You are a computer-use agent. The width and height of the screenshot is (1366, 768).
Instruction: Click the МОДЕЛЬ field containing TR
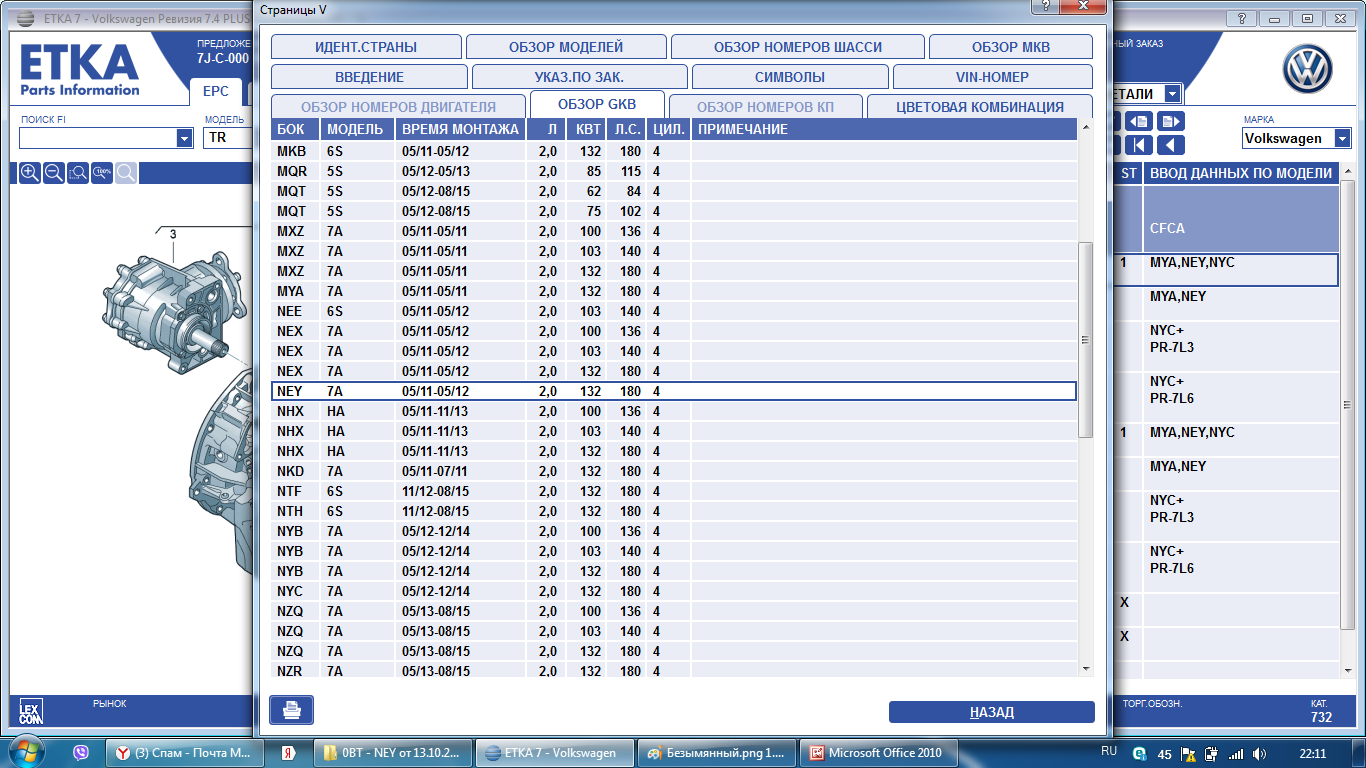228,139
